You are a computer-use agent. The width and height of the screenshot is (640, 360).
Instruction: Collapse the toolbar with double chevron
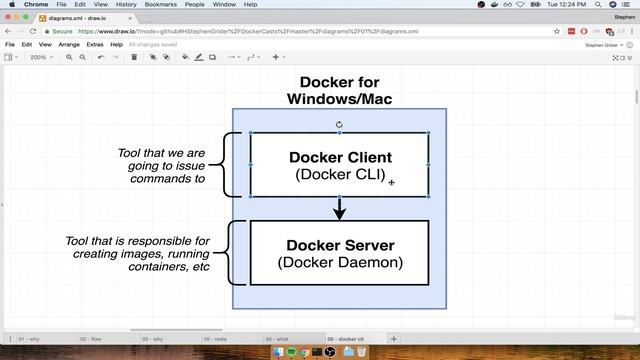pyautogui.click(x=630, y=58)
